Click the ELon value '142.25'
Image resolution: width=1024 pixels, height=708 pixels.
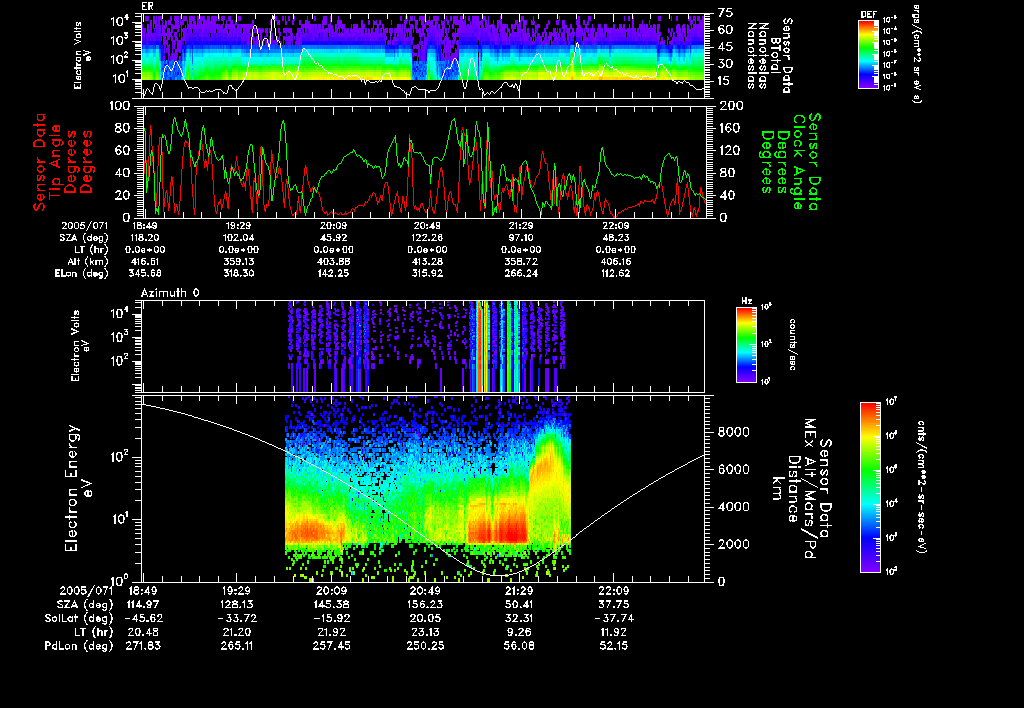point(332,274)
